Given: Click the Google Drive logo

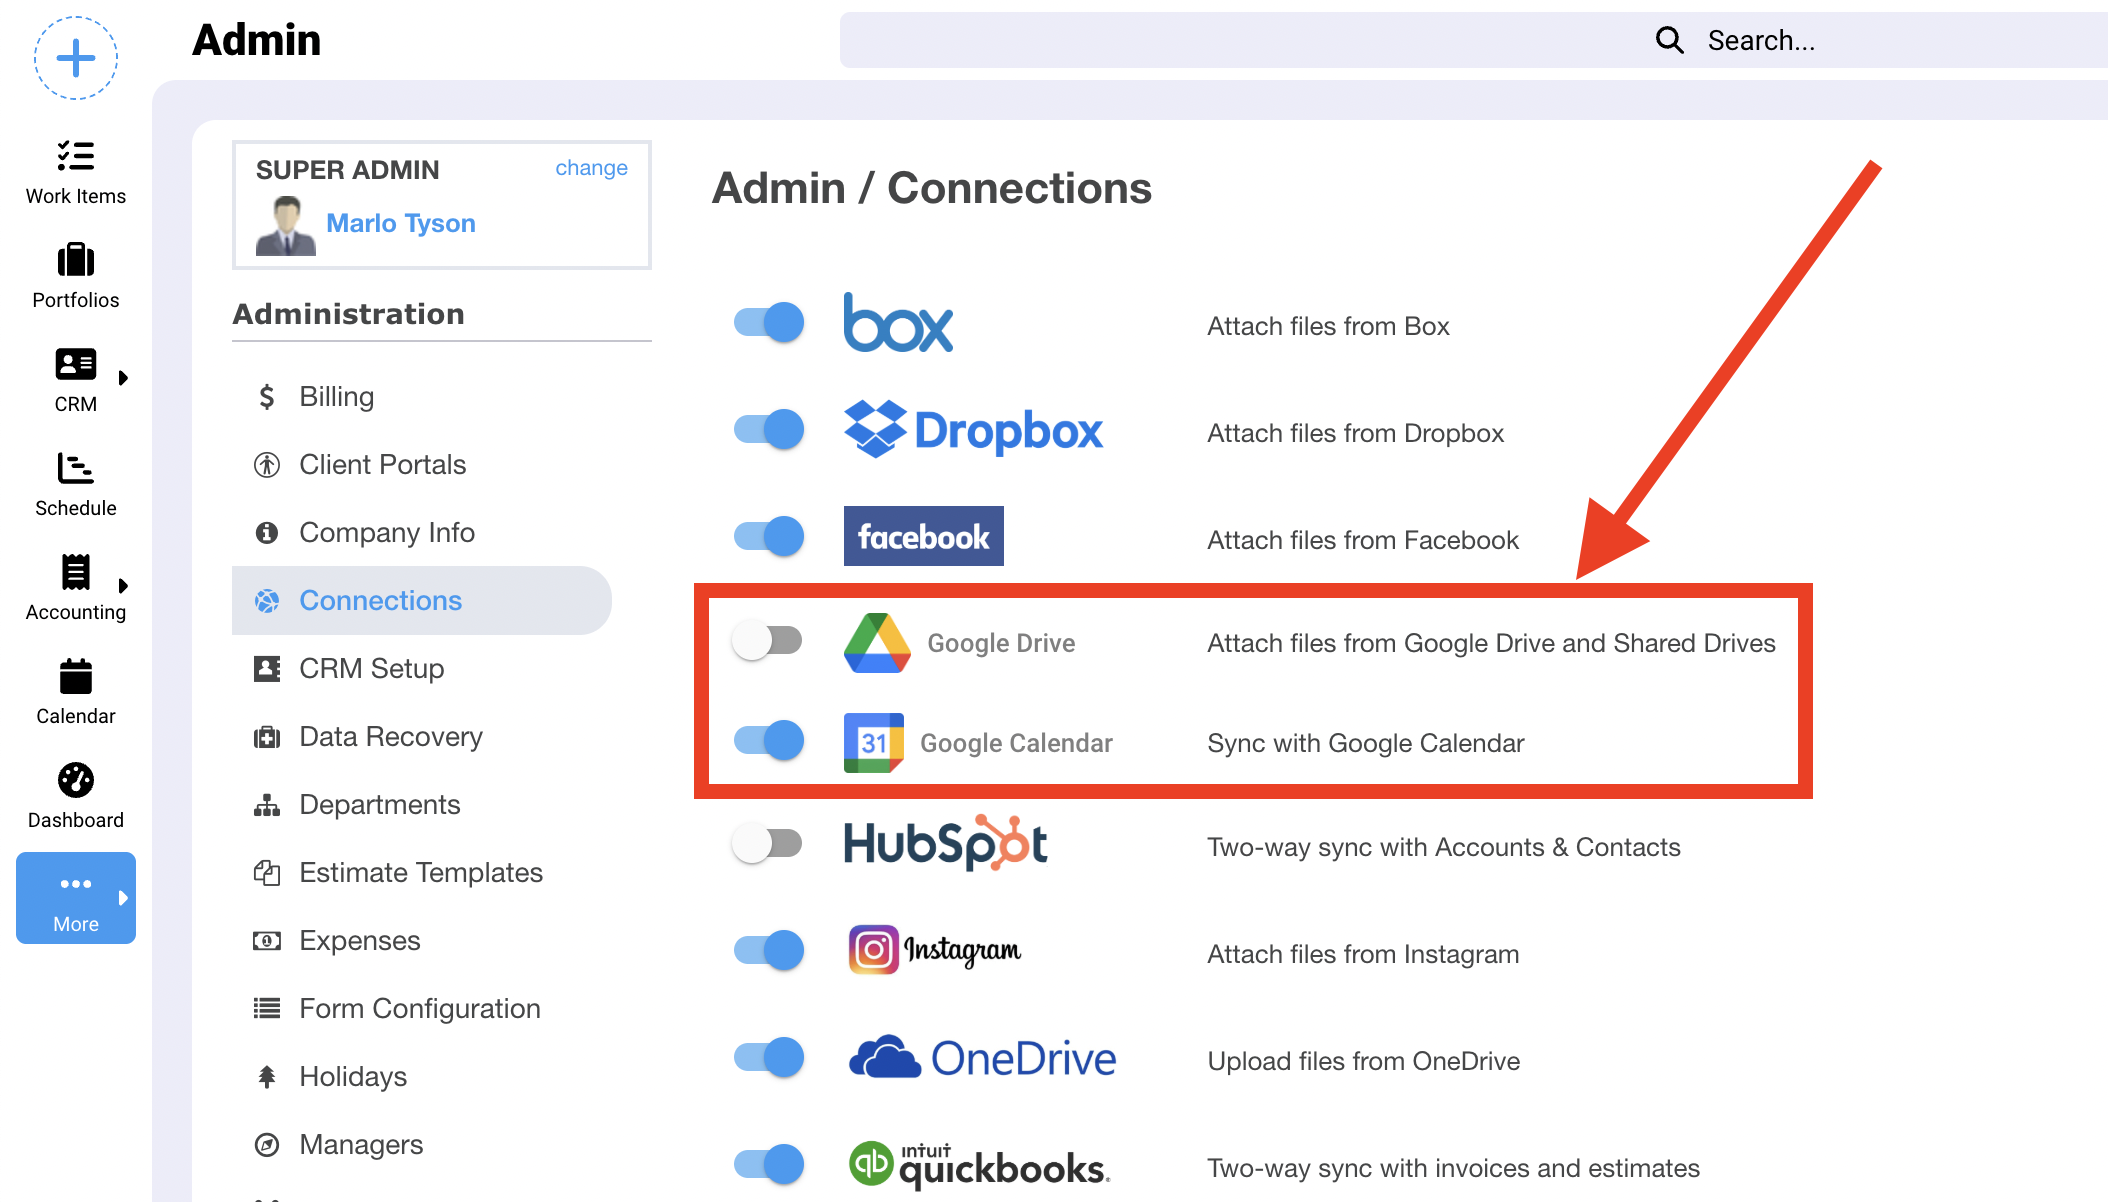Looking at the screenshot, I should (x=877, y=643).
